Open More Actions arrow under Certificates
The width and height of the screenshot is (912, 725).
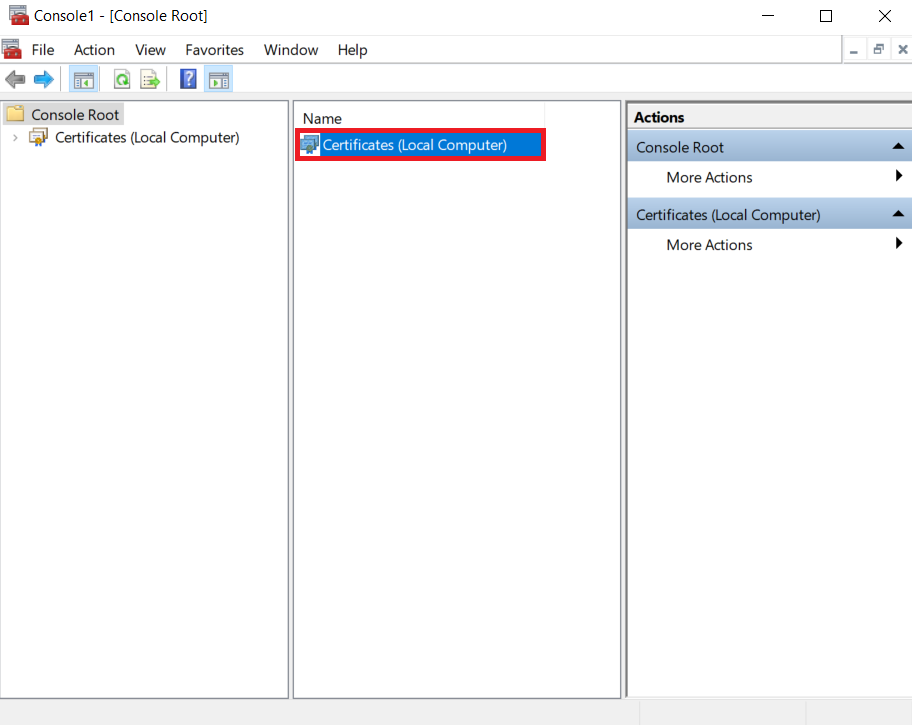point(899,243)
